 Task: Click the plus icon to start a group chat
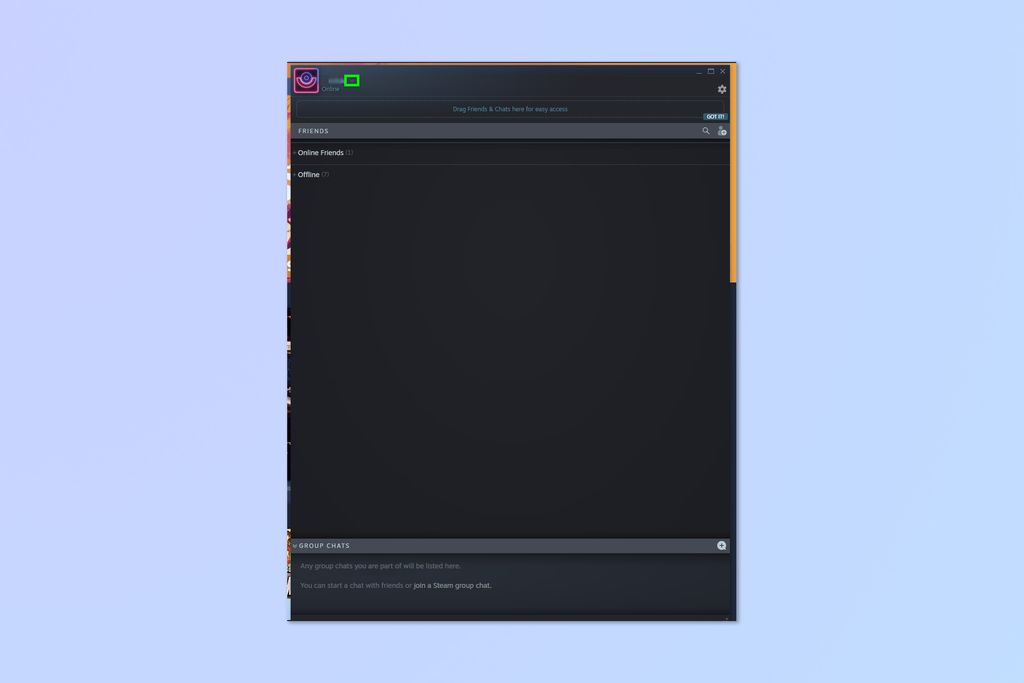point(722,544)
